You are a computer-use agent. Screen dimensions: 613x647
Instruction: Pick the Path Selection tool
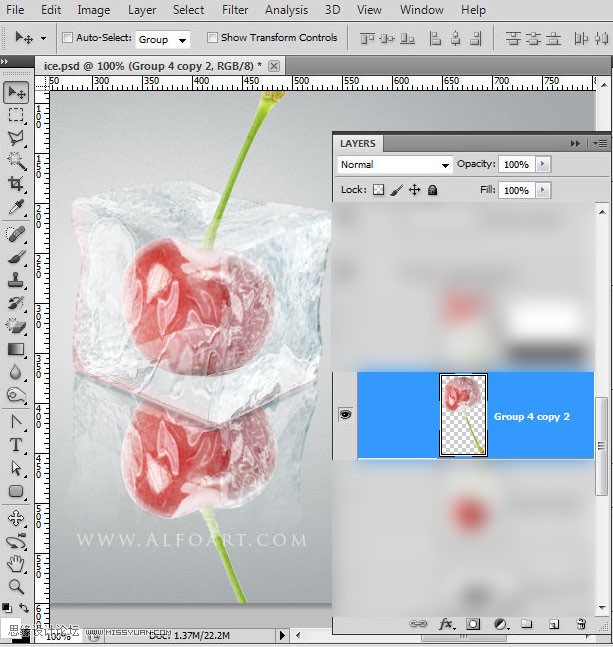pyautogui.click(x=16, y=468)
